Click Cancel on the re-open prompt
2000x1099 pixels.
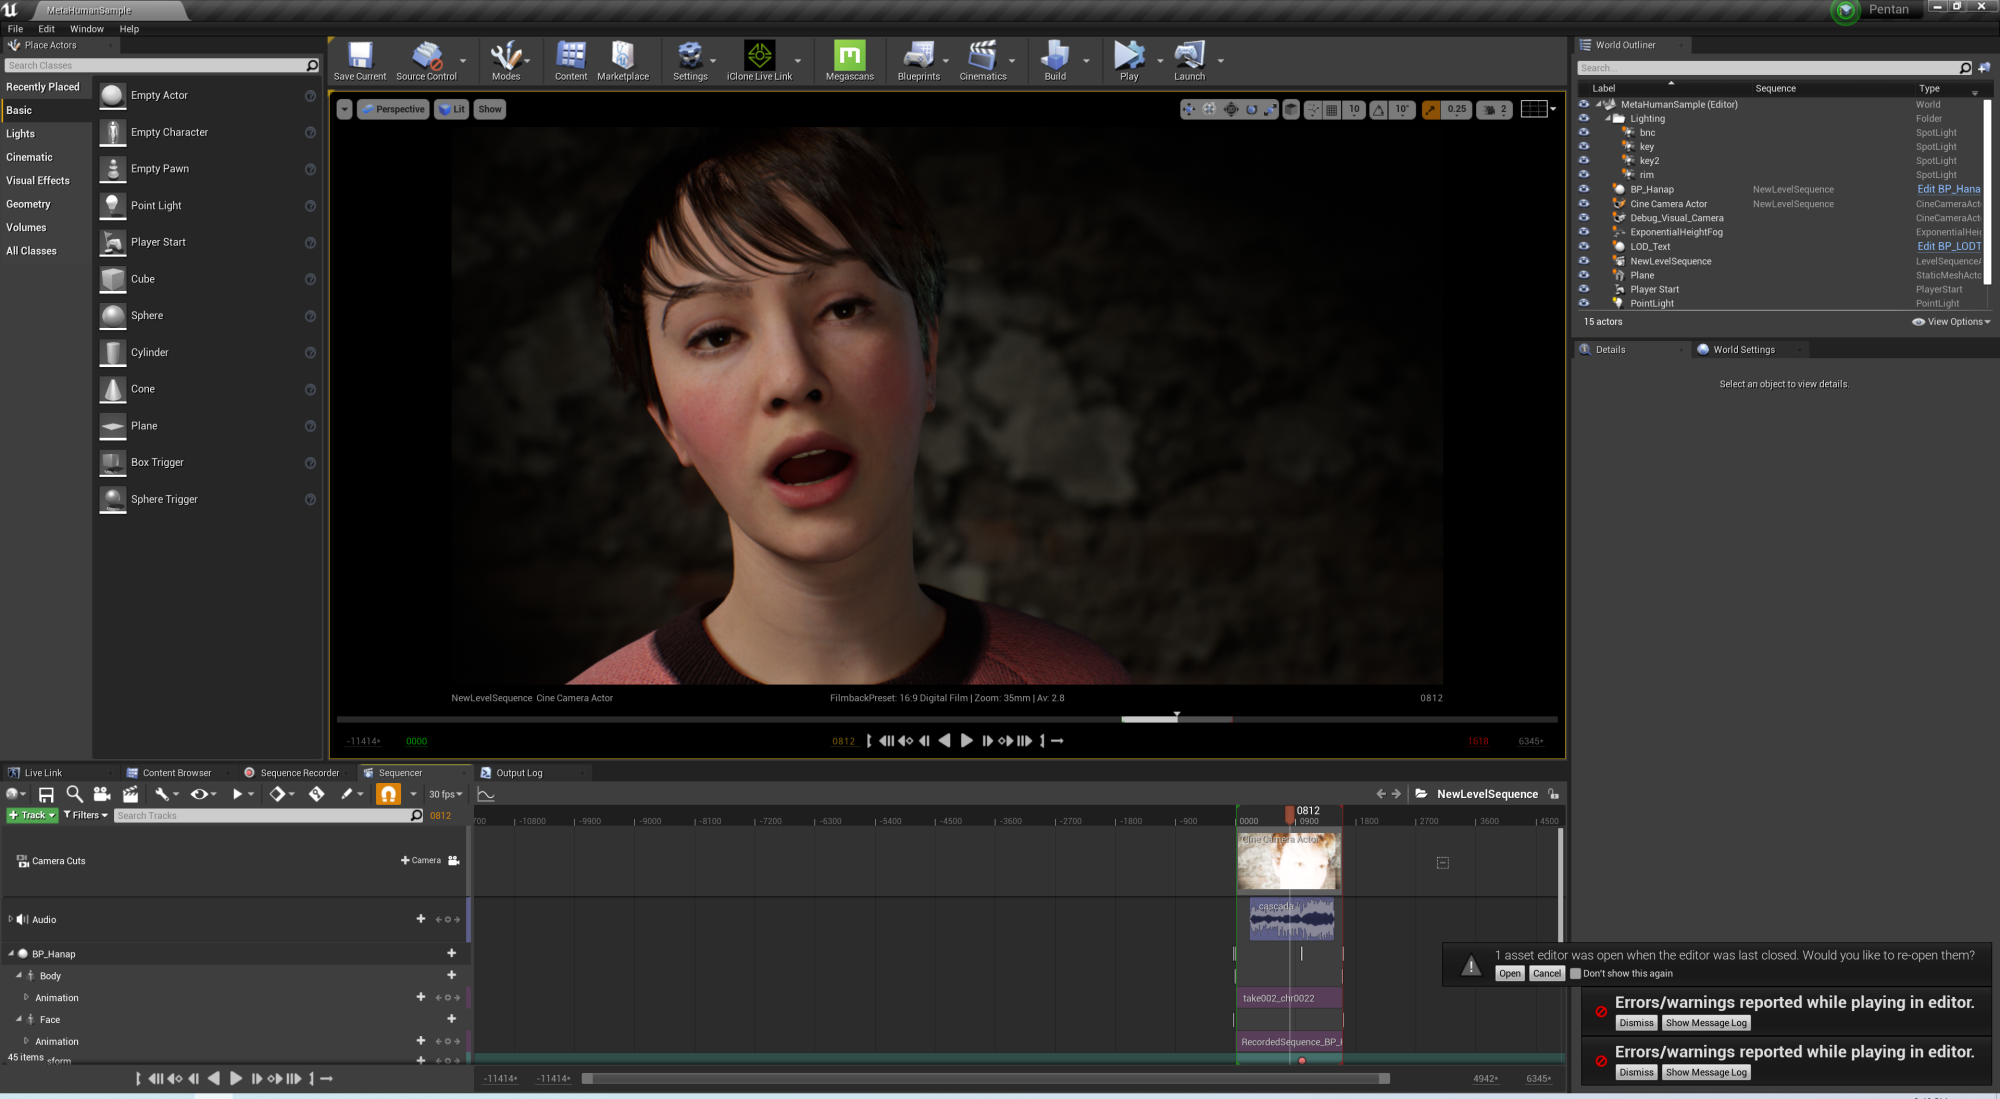click(1547, 974)
